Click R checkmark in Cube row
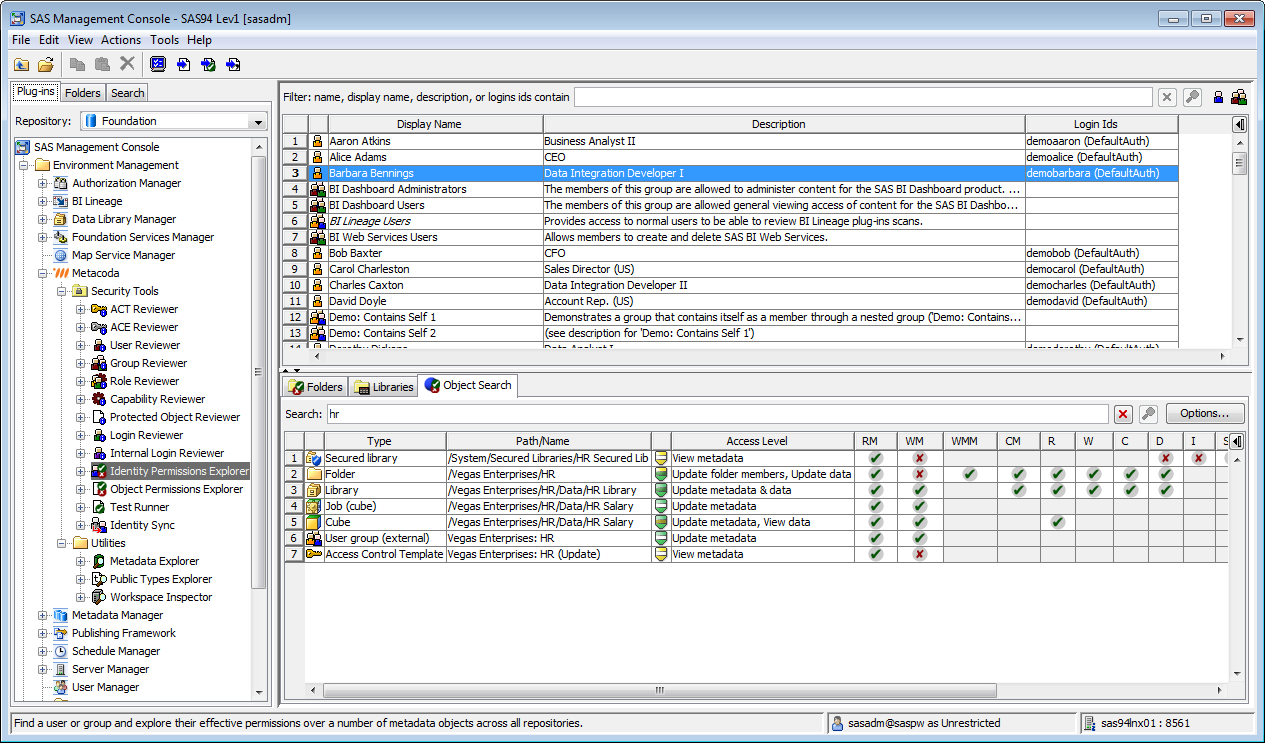Image resolution: width=1265 pixels, height=743 pixels. point(1057,522)
